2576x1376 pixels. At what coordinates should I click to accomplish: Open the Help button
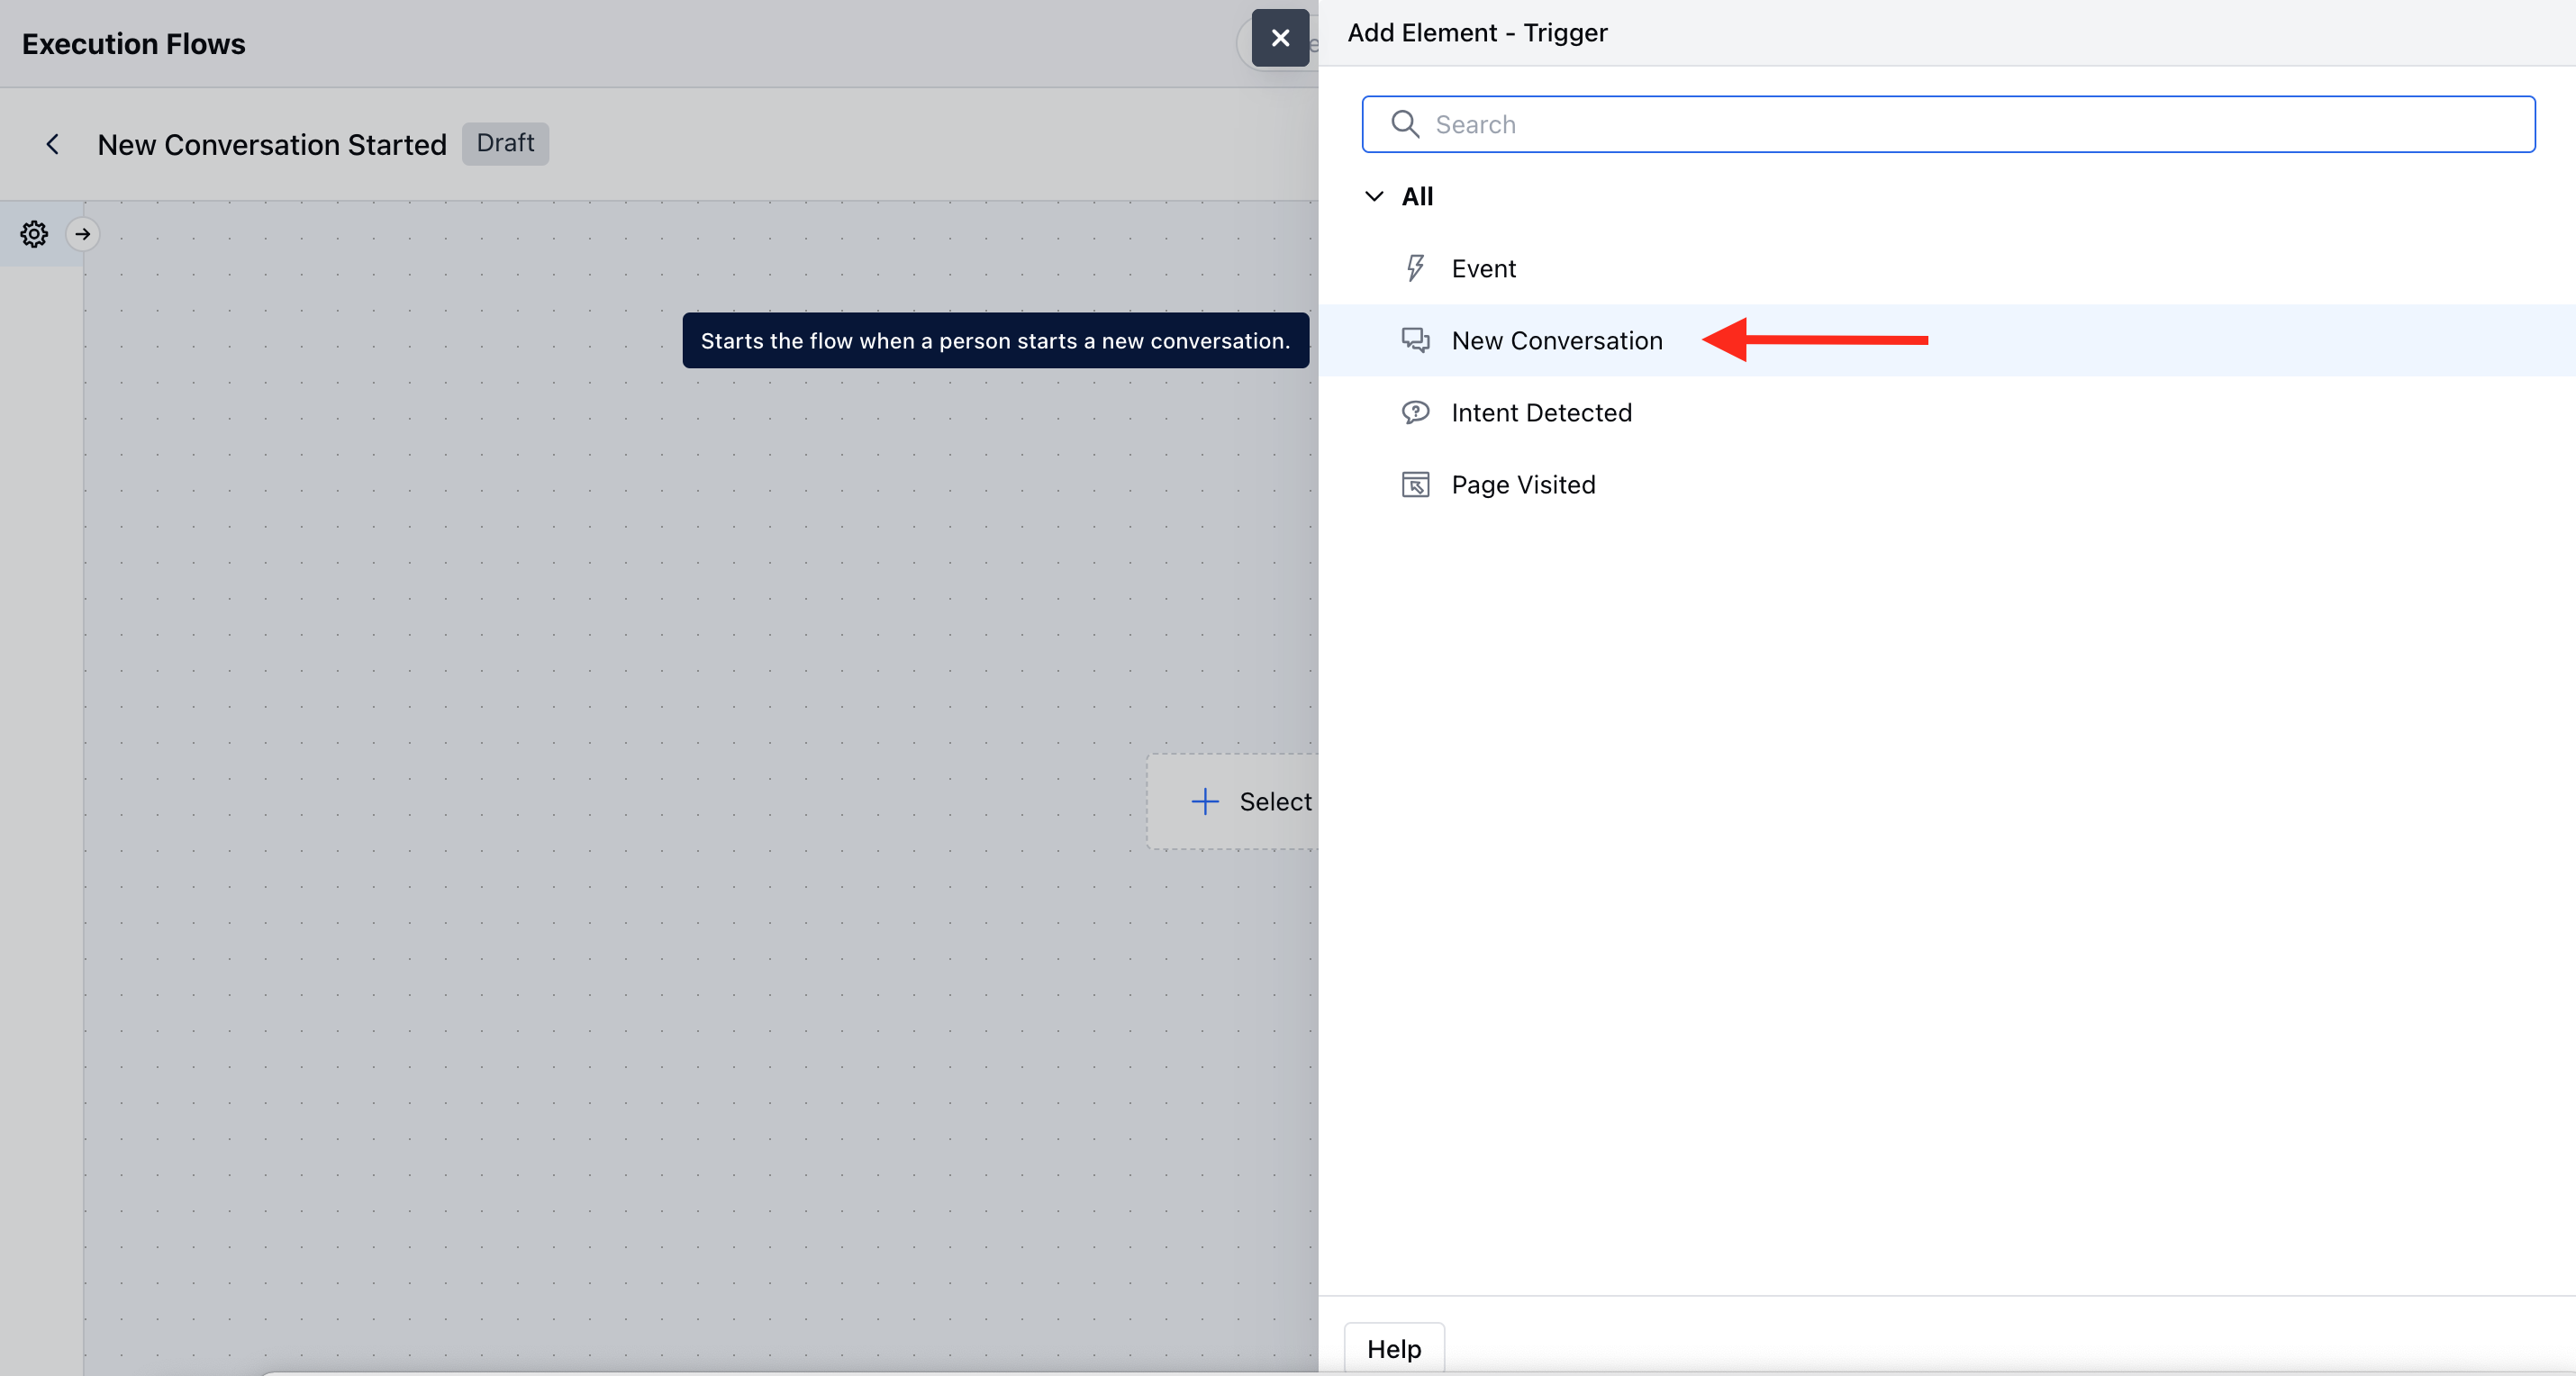point(1394,1348)
